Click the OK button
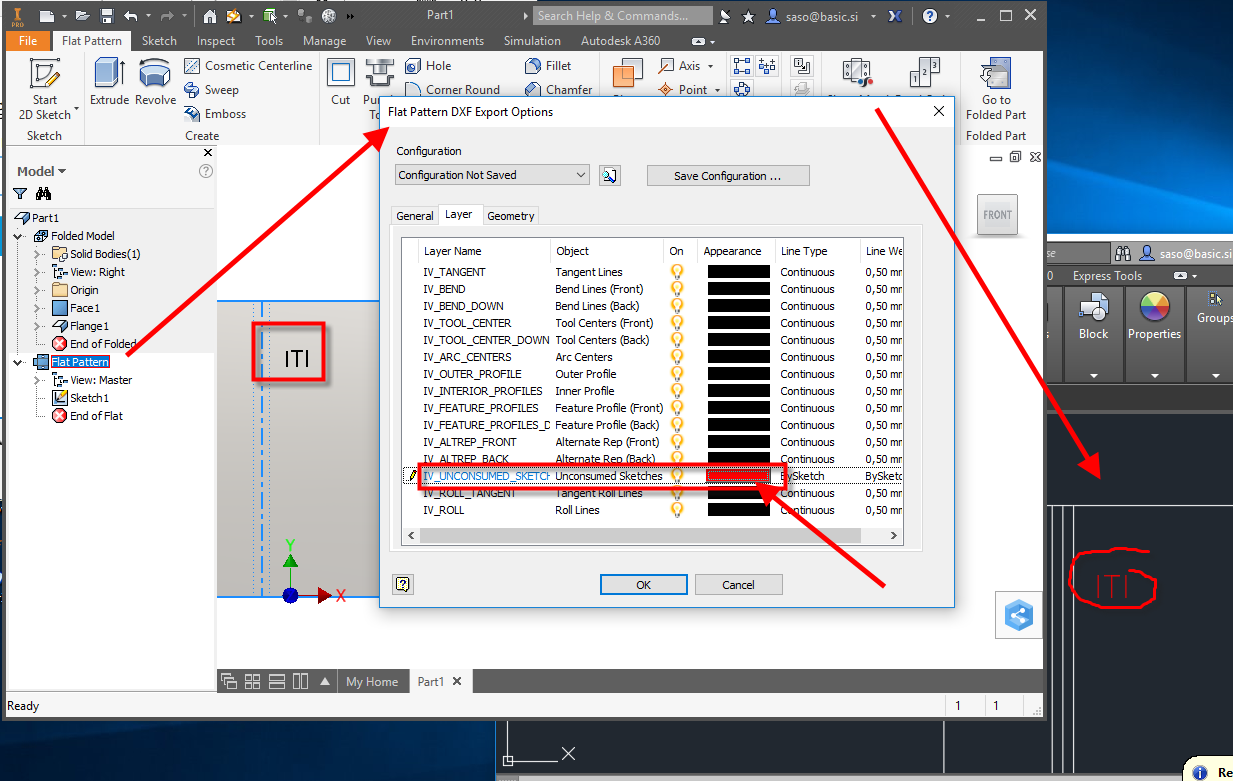The height and width of the screenshot is (781, 1233). click(643, 585)
